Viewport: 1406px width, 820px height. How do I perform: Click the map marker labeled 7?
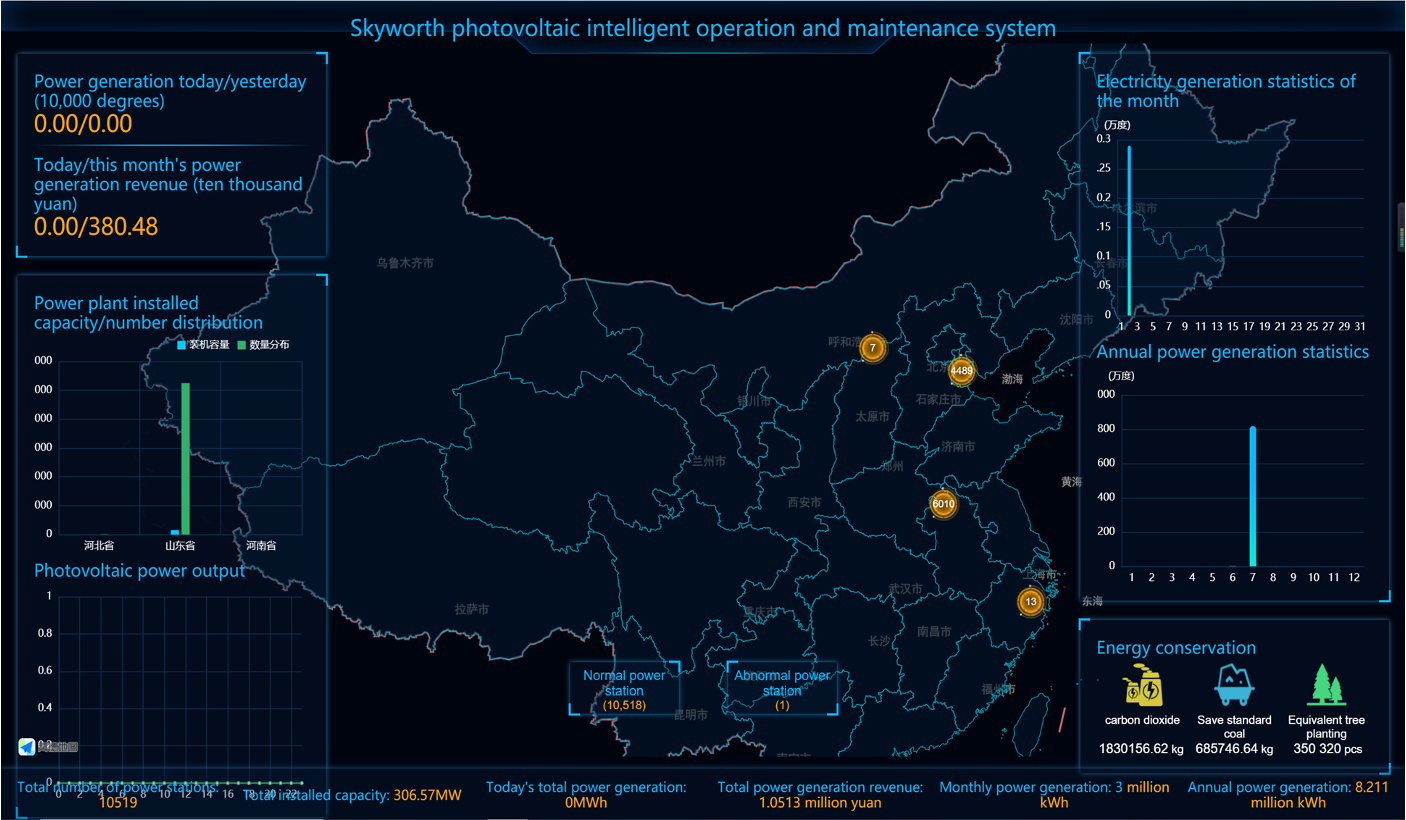[x=873, y=348]
